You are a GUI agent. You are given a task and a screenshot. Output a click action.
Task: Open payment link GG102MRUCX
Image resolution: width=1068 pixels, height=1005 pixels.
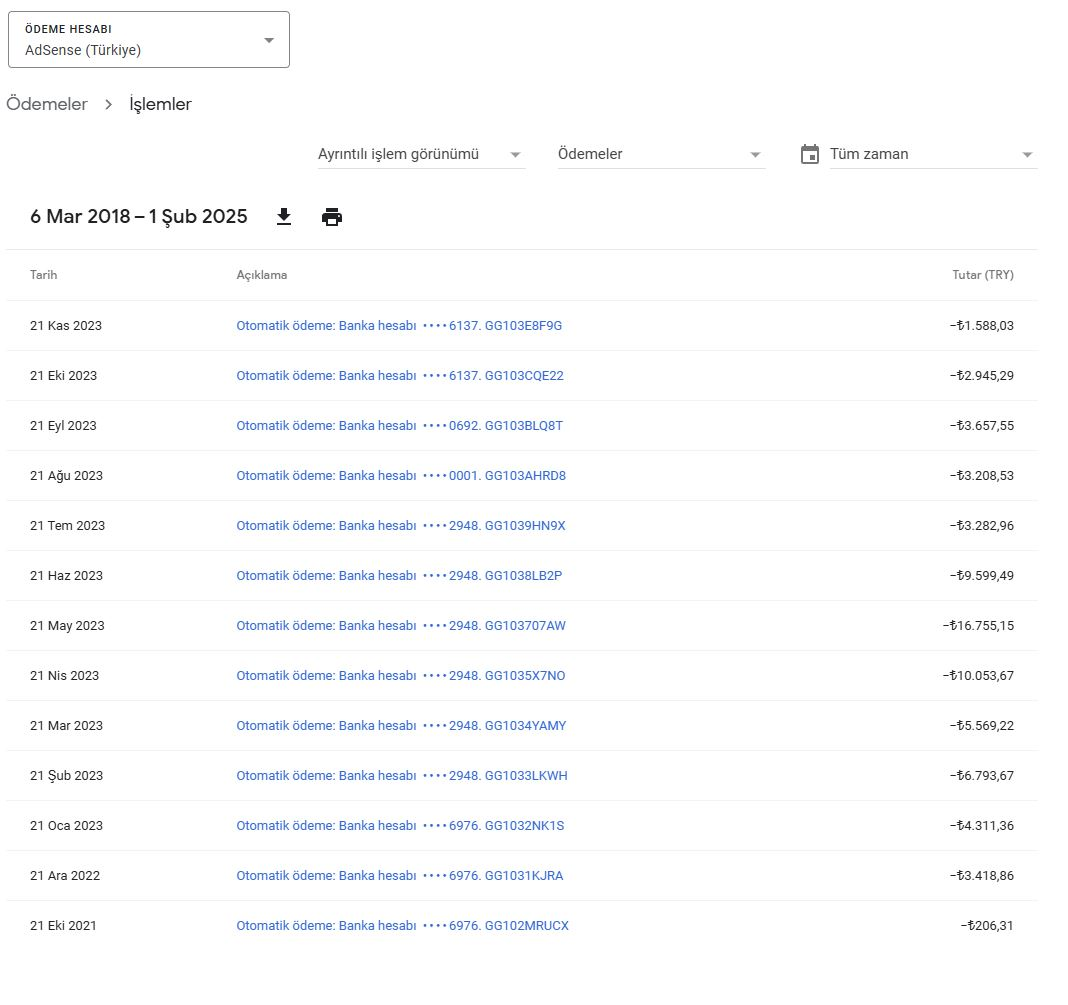tap(403, 926)
